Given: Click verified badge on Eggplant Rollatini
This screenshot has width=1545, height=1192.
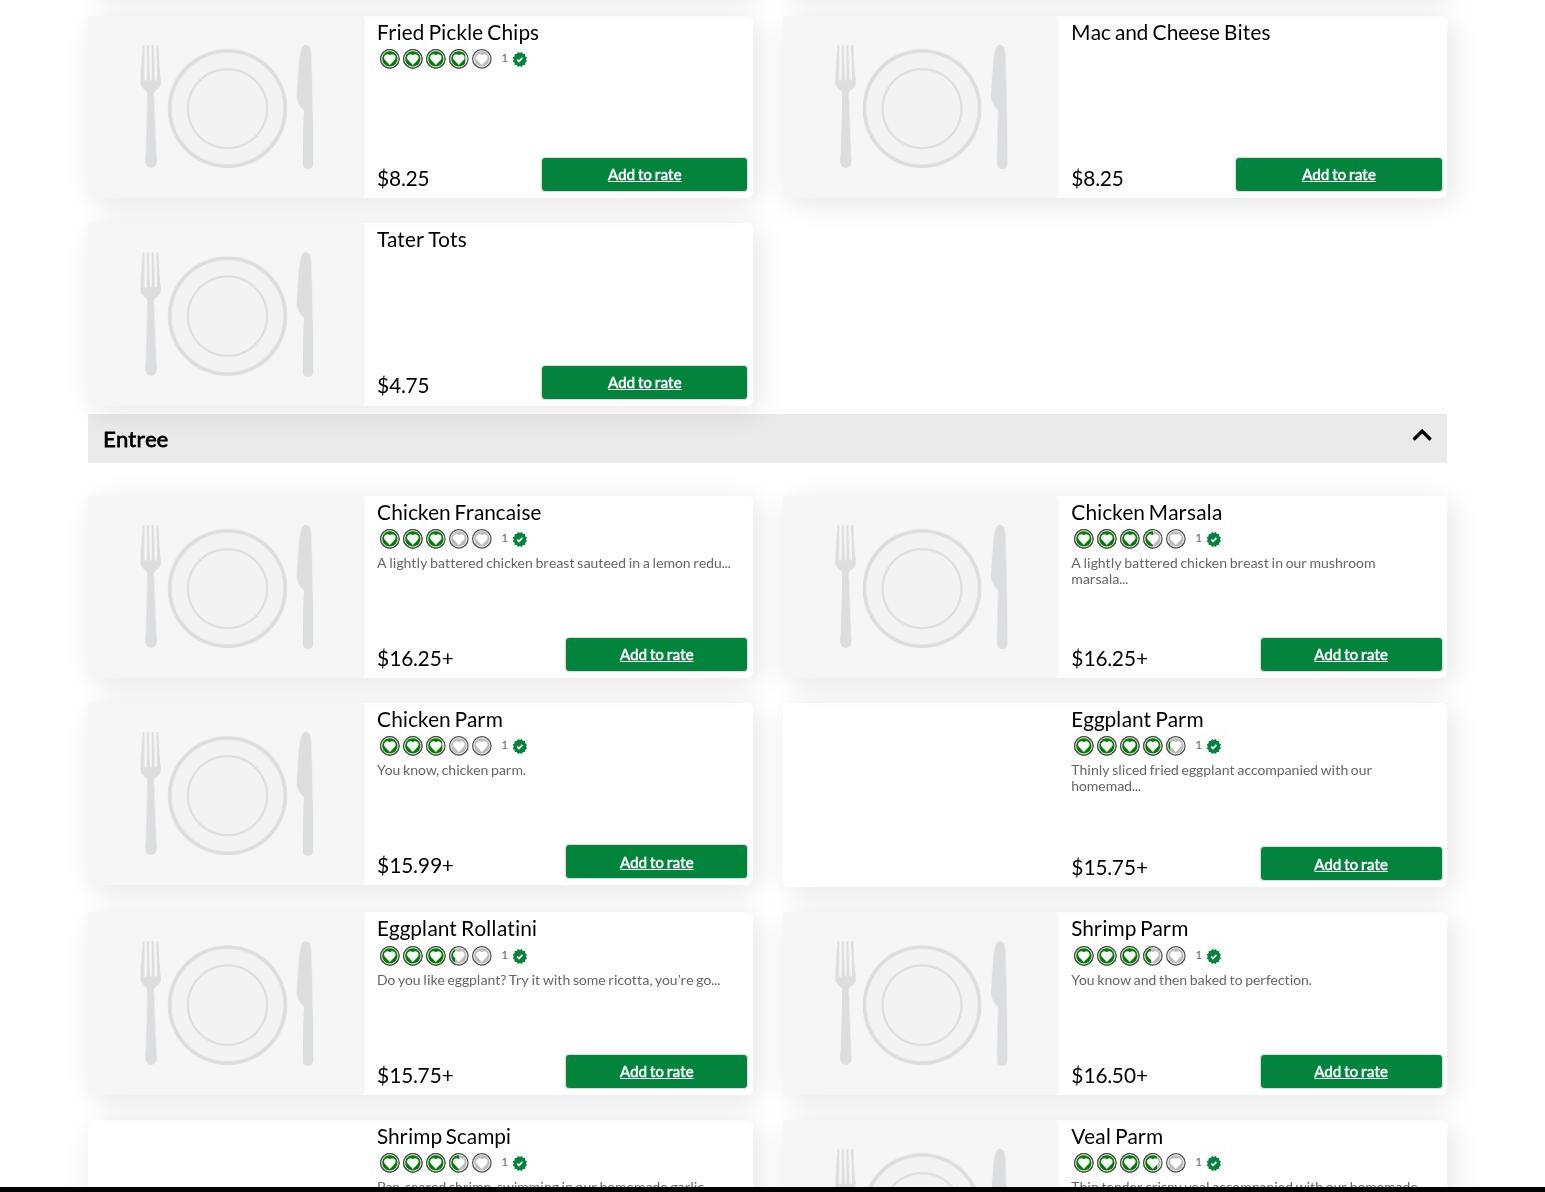Looking at the screenshot, I should pos(520,957).
